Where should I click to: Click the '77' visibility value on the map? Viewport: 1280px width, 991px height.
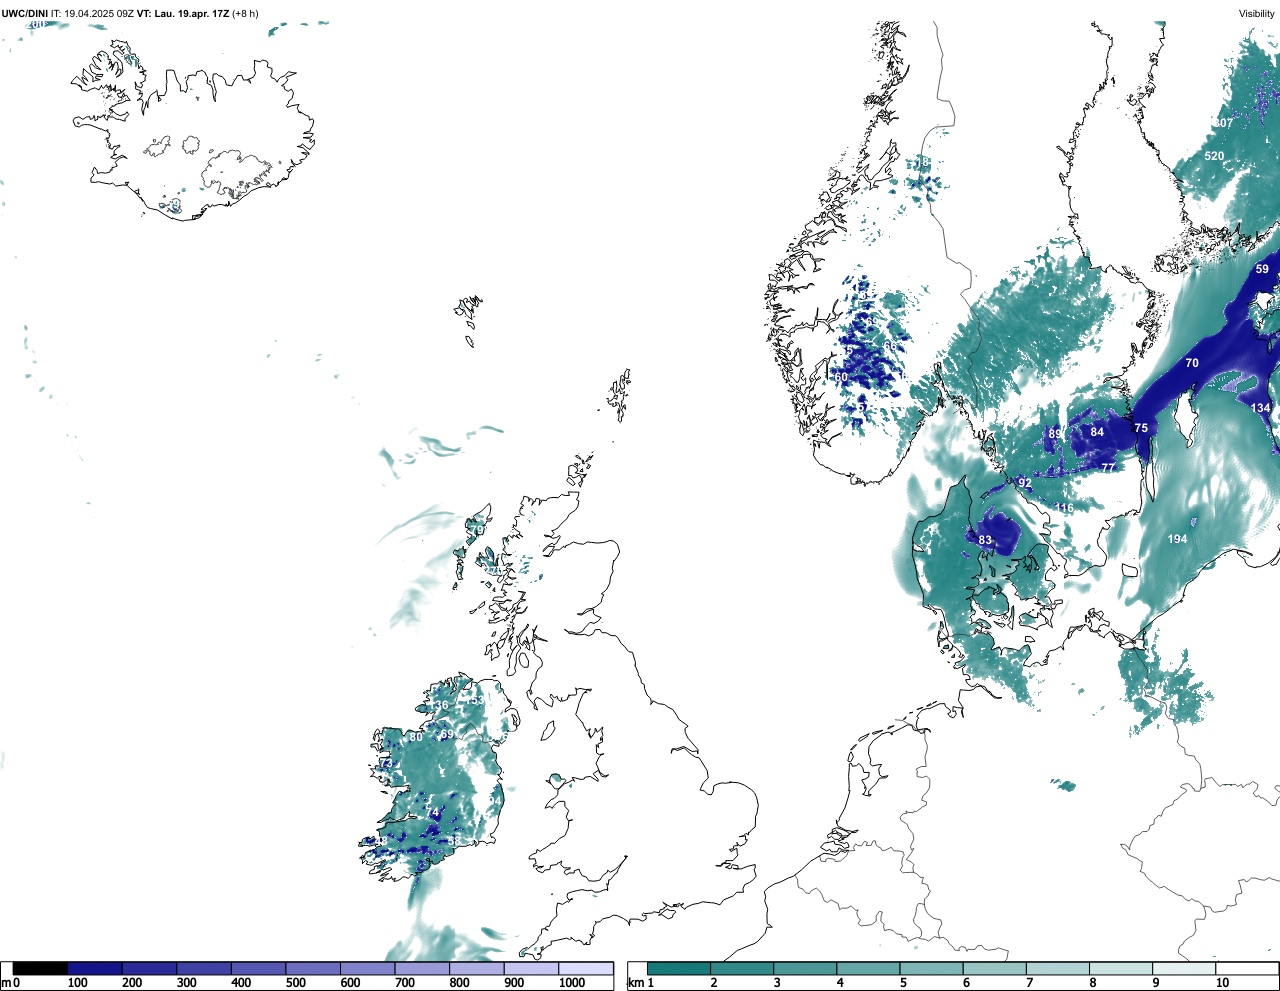coord(1108,468)
